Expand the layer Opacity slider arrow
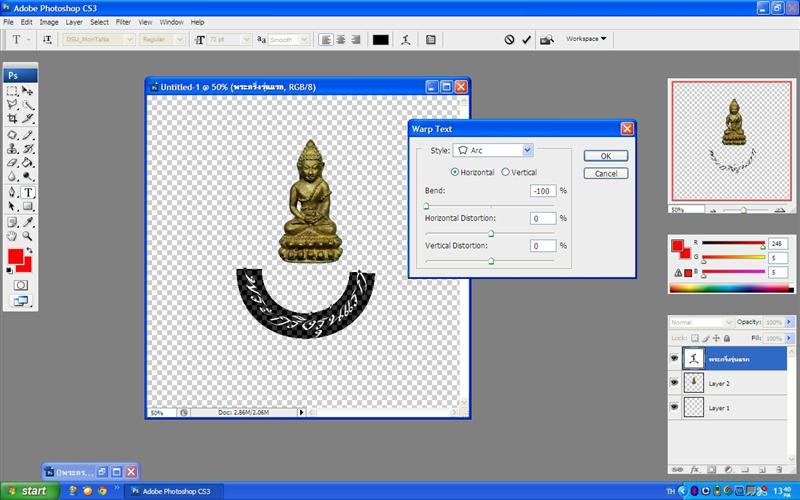Viewport: 800px width, 500px height. click(x=789, y=323)
